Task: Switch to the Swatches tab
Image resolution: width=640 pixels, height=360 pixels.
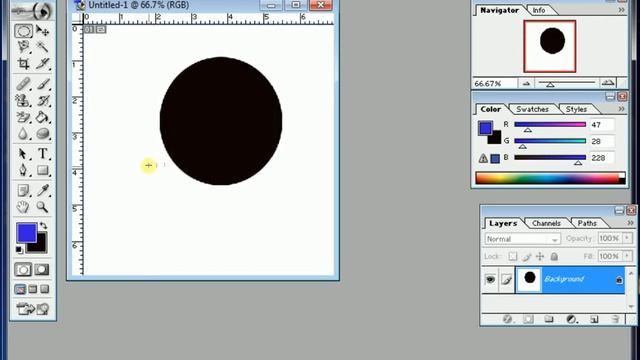Action: pos(532,109)
